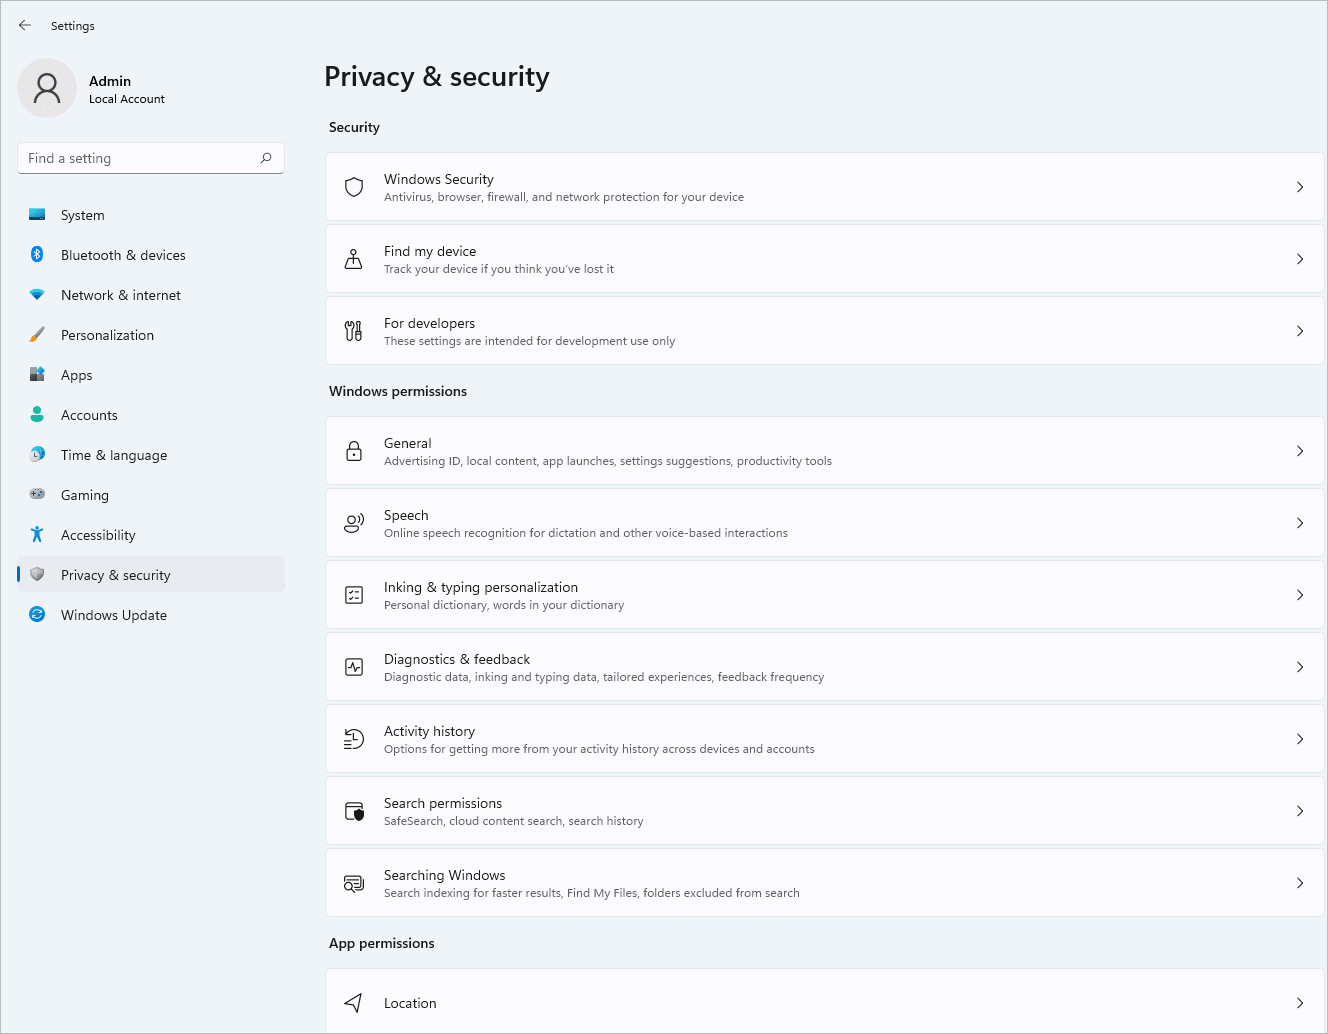Viewport: 1328px width, 1034px height.
Task: Click the Speech voice icon
Action: 354,523
